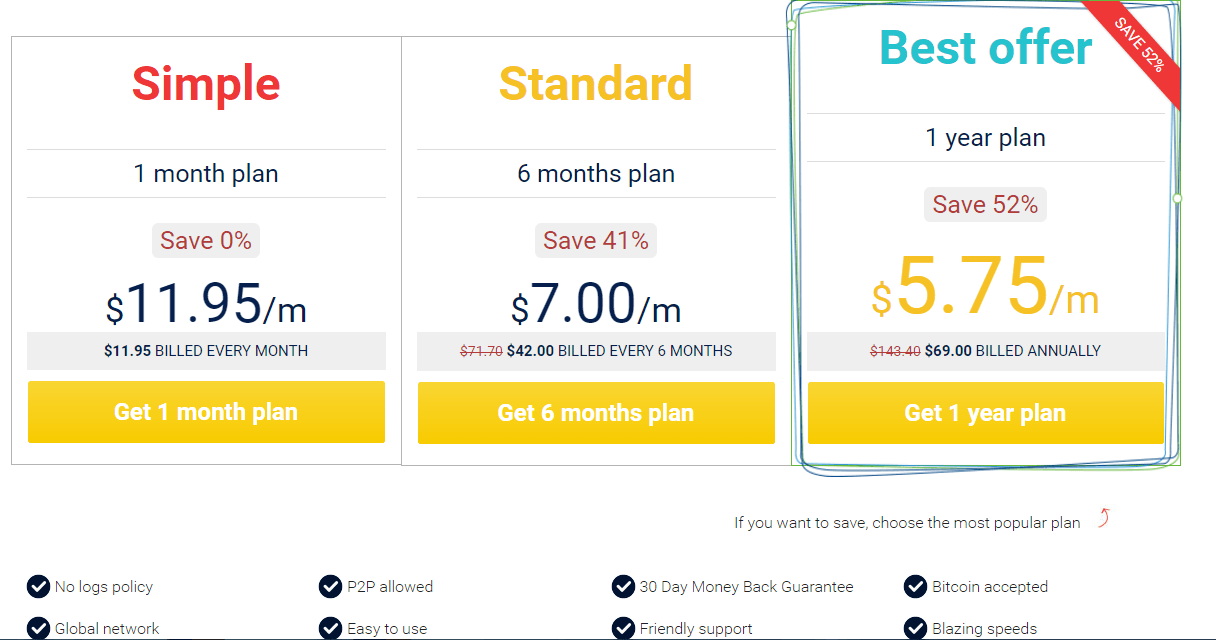
Task: Click the Save 41% badge
Action: [596, 240]
